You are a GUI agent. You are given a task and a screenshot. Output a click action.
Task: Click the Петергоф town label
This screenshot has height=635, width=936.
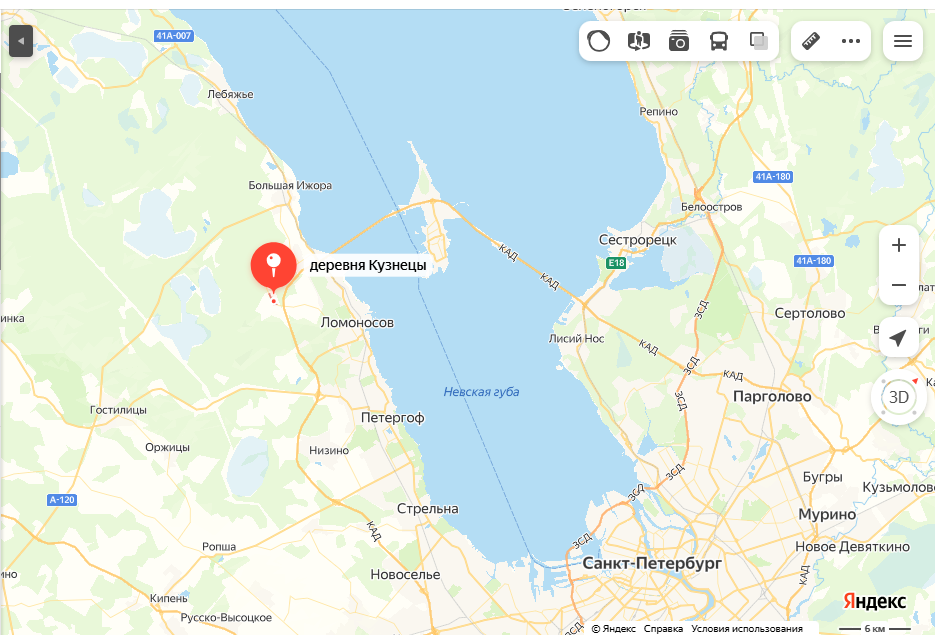pyautogui.click(x=392, y=418)
